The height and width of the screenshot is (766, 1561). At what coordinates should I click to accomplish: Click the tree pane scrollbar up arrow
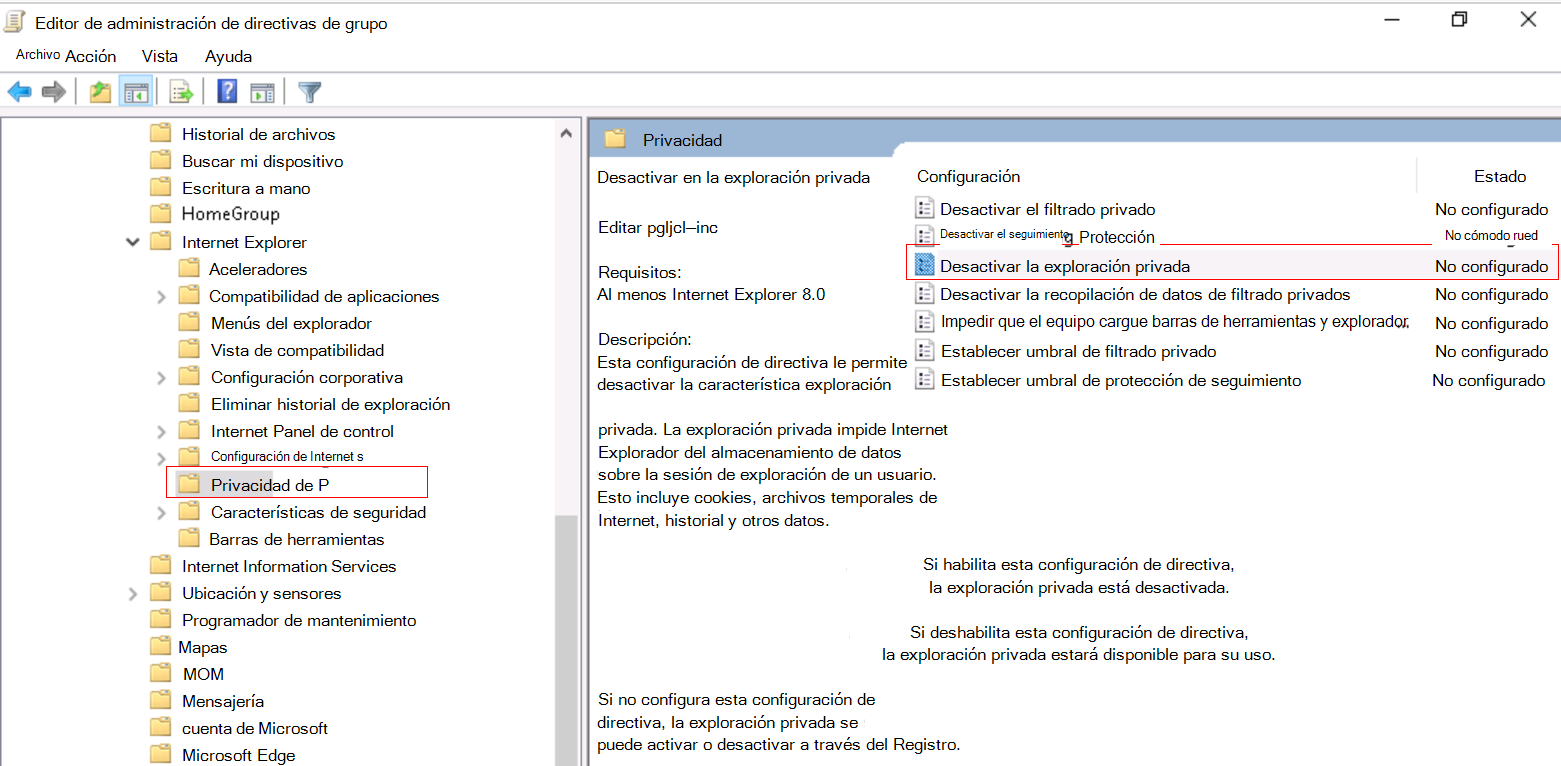[566, 133]
